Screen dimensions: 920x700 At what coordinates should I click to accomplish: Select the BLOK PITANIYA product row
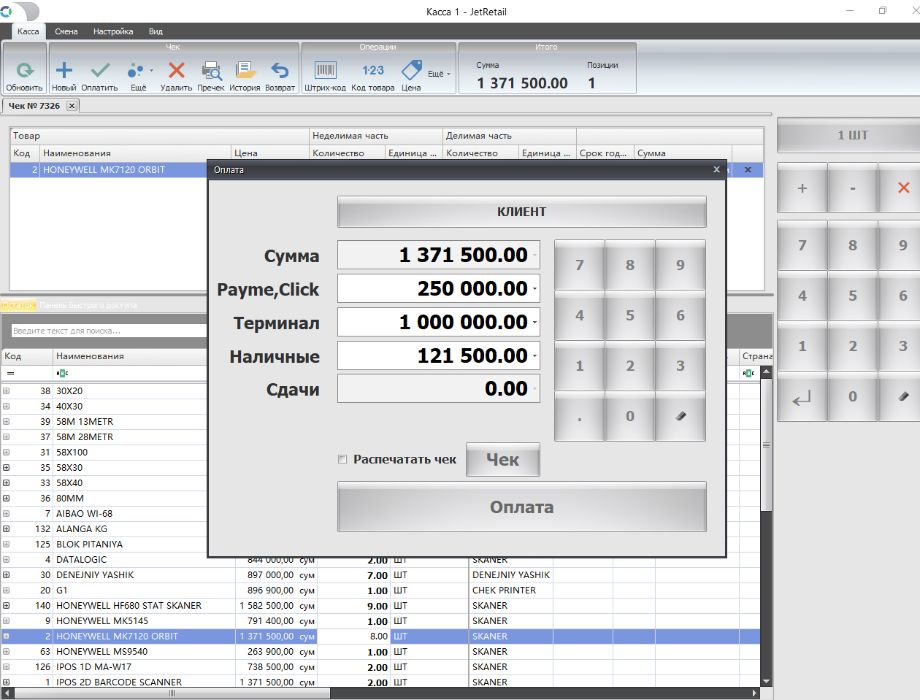[x=104, y=544]
